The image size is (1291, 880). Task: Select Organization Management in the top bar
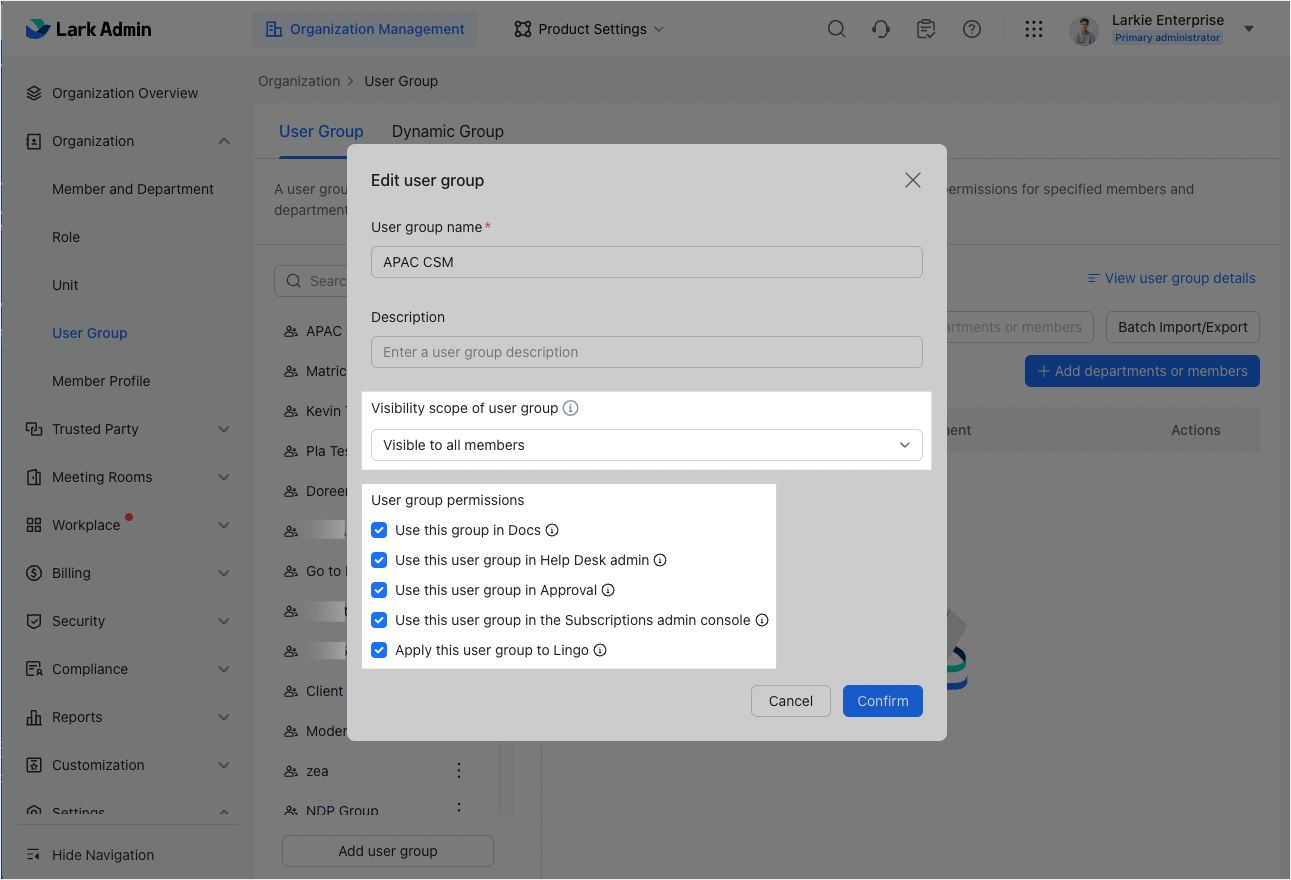364,29
